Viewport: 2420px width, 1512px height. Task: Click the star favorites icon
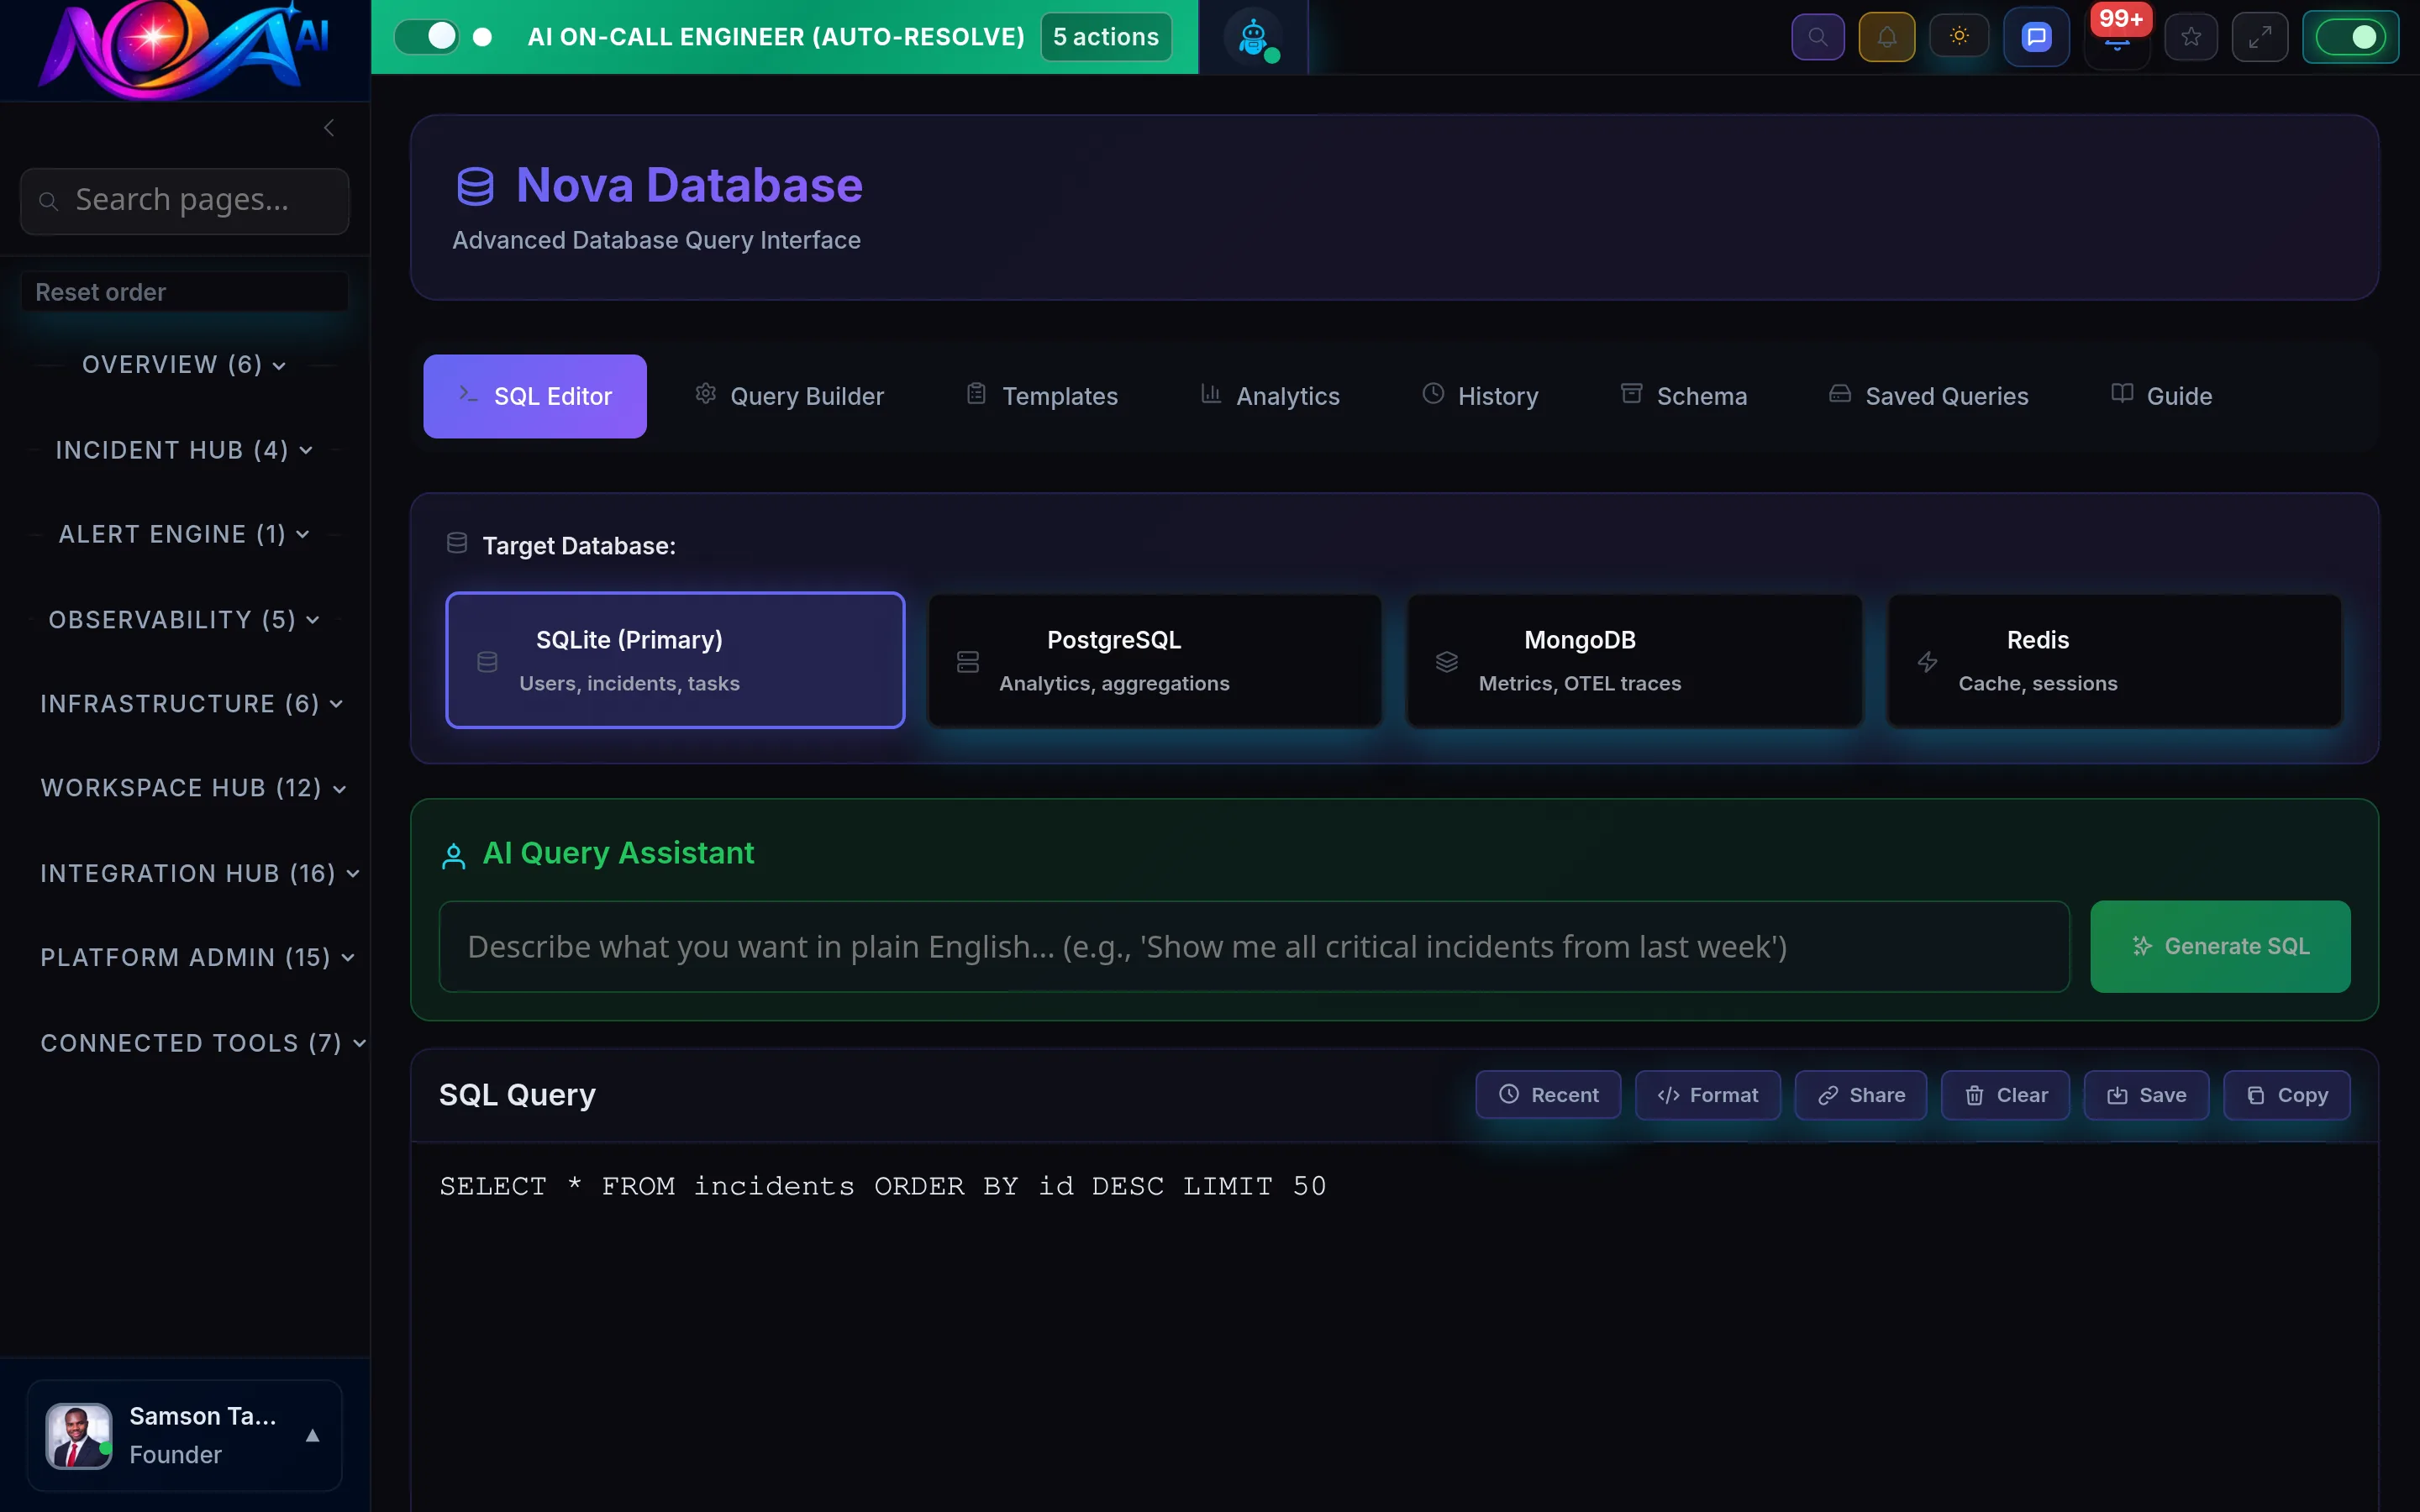(2191, 36)
